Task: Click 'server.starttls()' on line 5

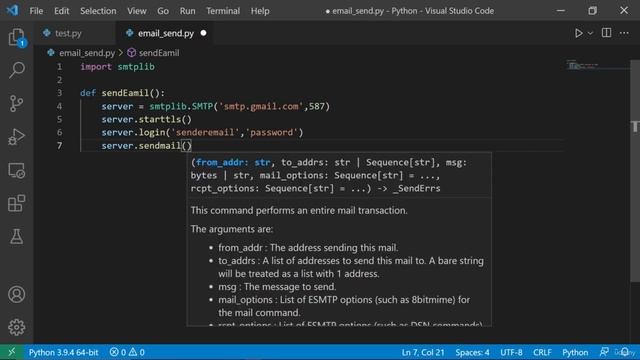Action: click(147, 120)
